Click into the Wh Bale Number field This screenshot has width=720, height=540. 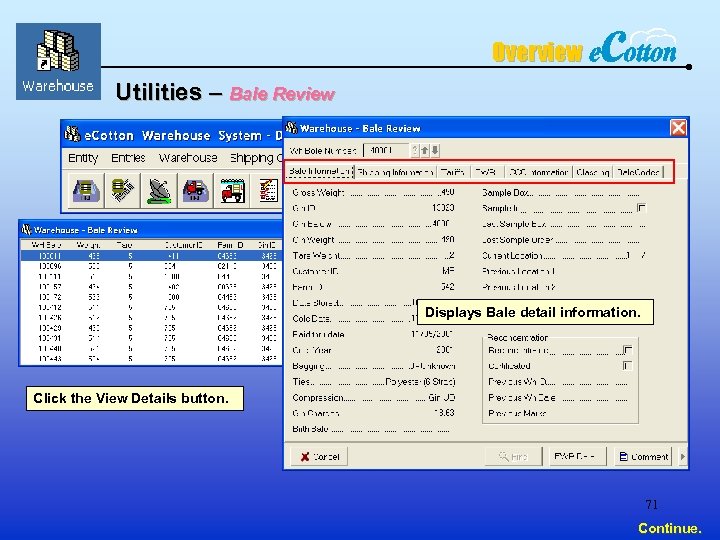[x=386, y=150]
